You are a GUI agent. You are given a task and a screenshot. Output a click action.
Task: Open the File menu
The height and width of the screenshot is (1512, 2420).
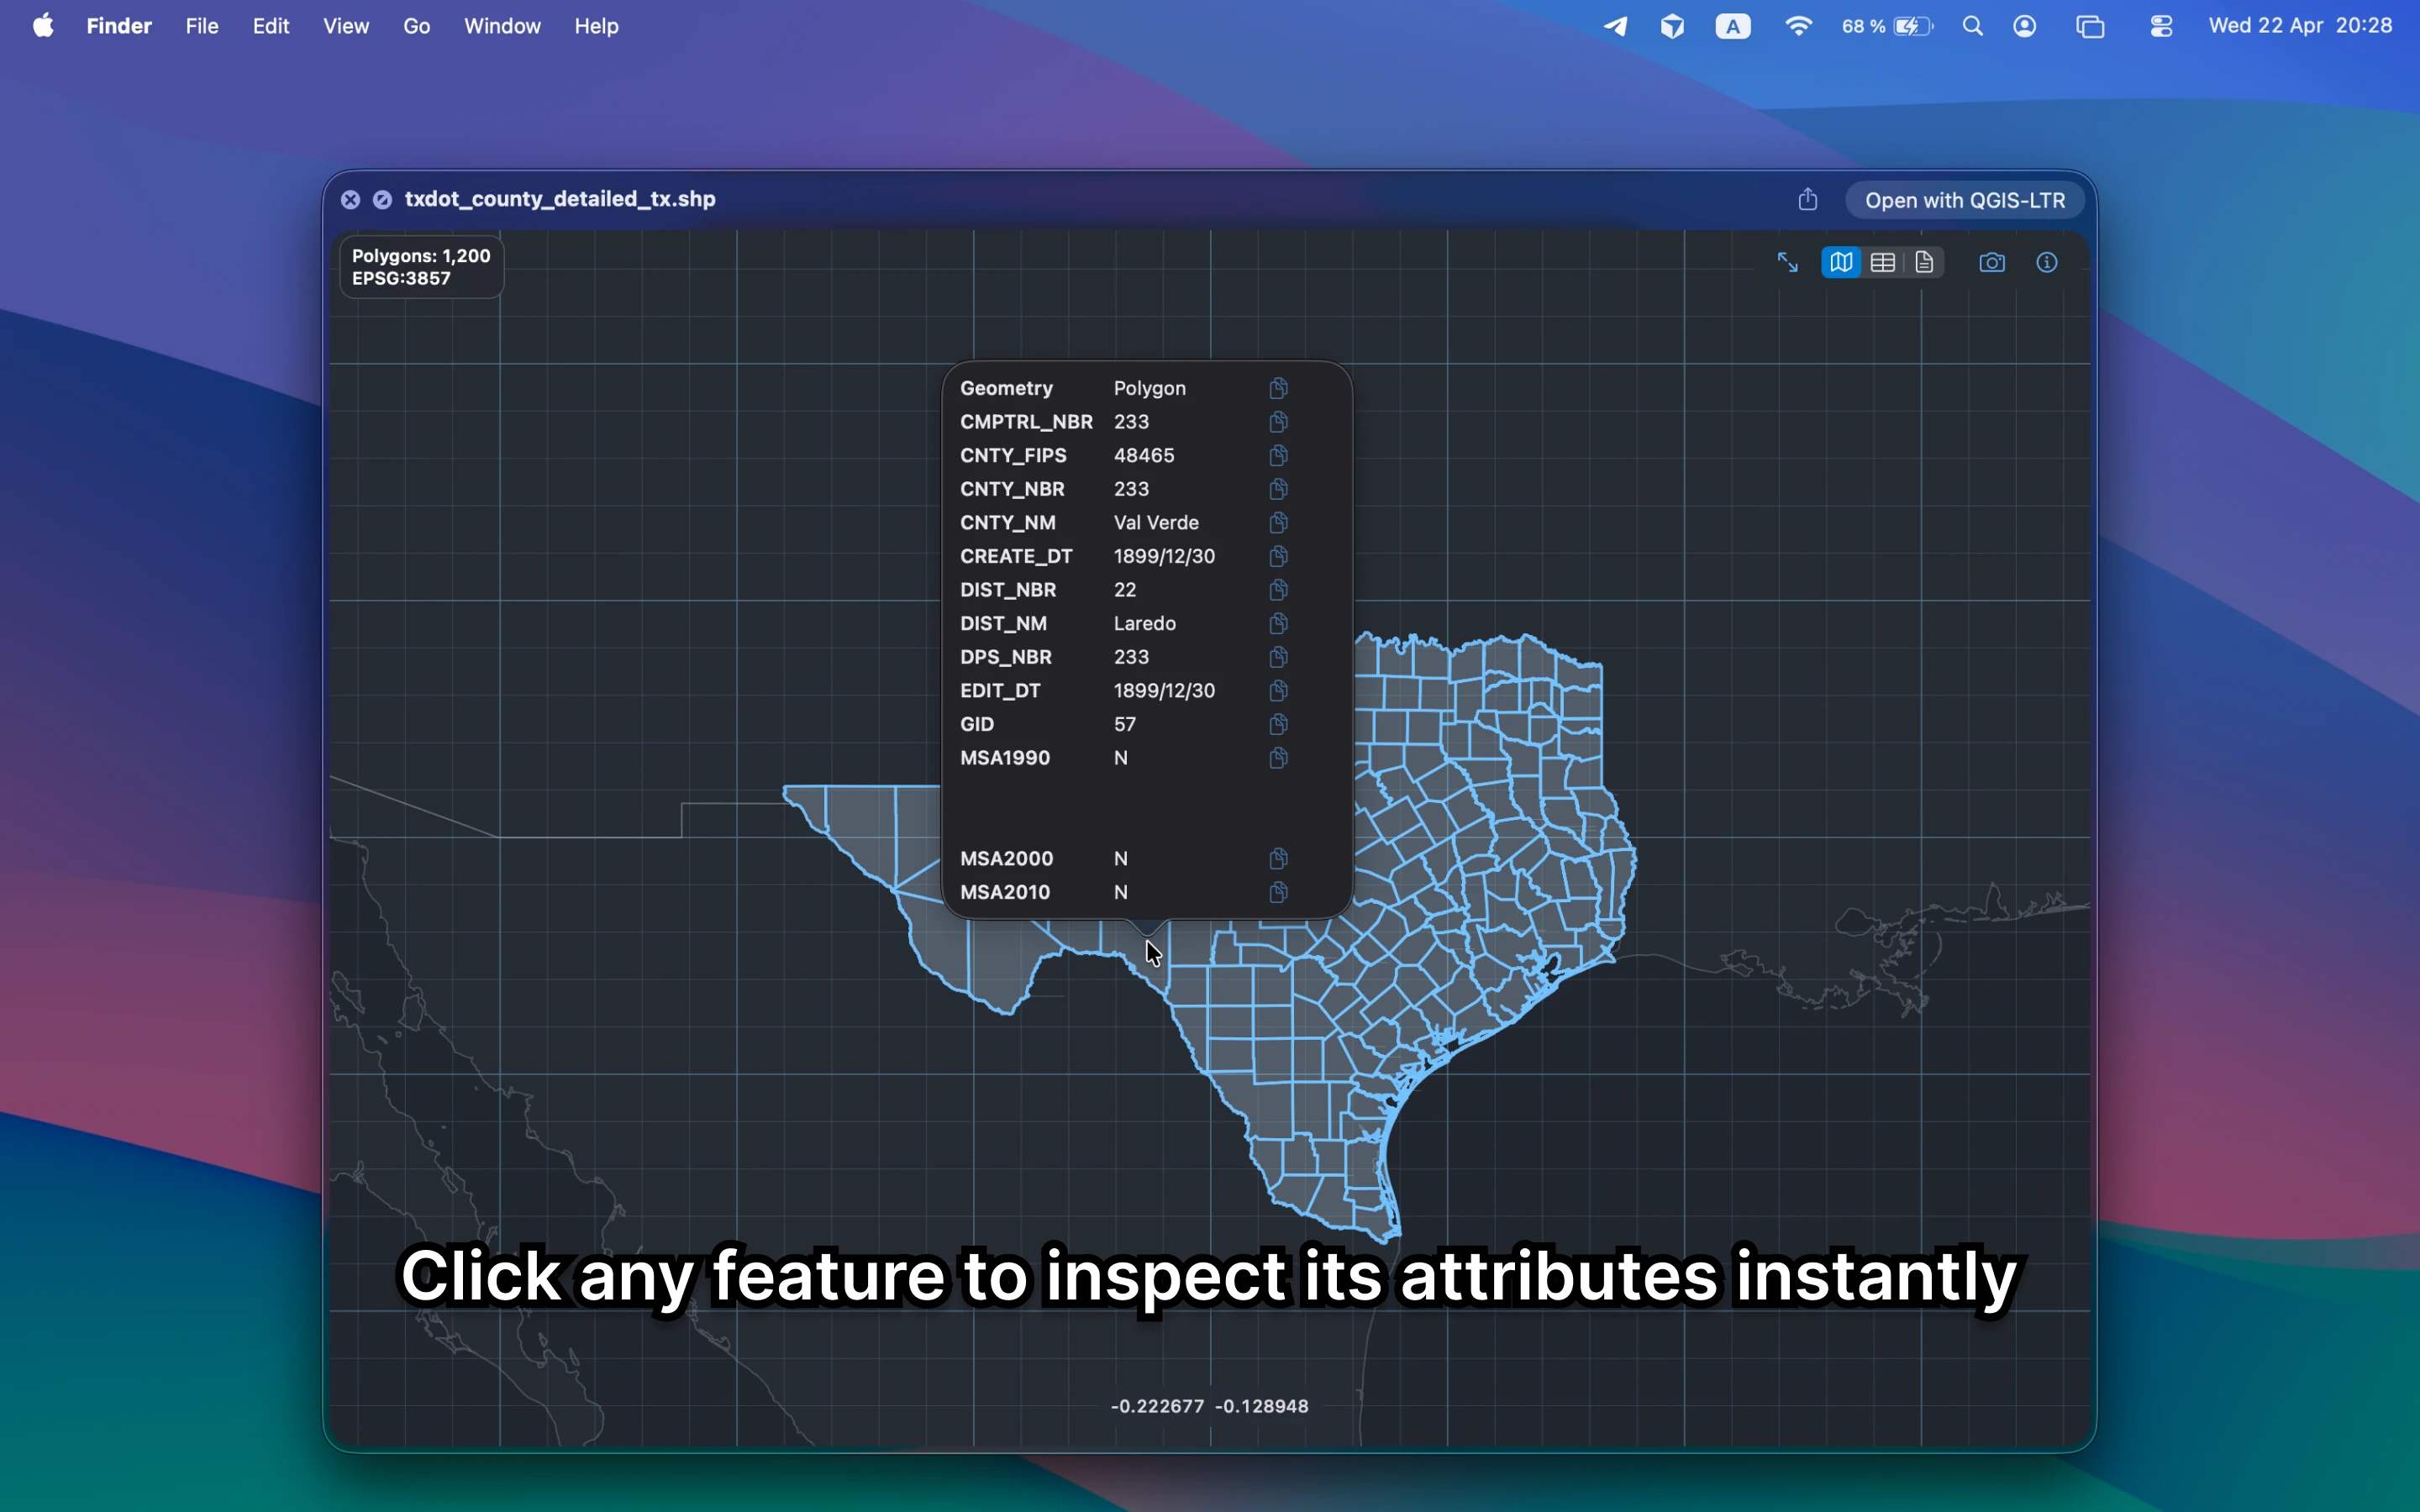tap(202, 26)
